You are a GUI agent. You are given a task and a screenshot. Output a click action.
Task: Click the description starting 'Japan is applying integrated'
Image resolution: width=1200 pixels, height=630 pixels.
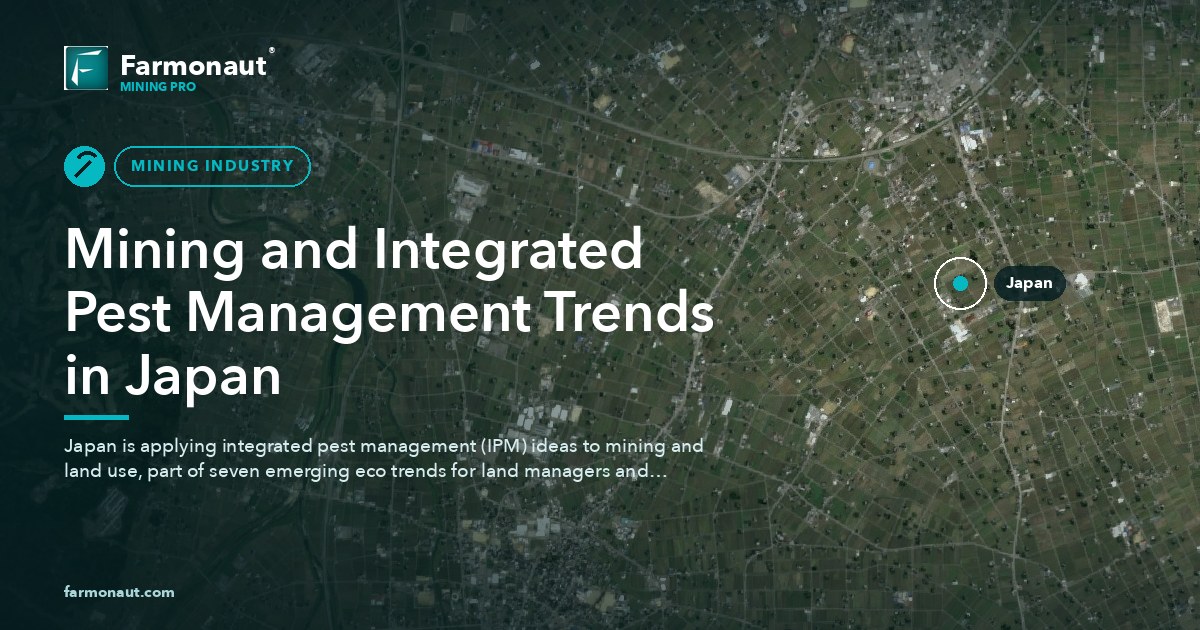(x=384, y=457)
